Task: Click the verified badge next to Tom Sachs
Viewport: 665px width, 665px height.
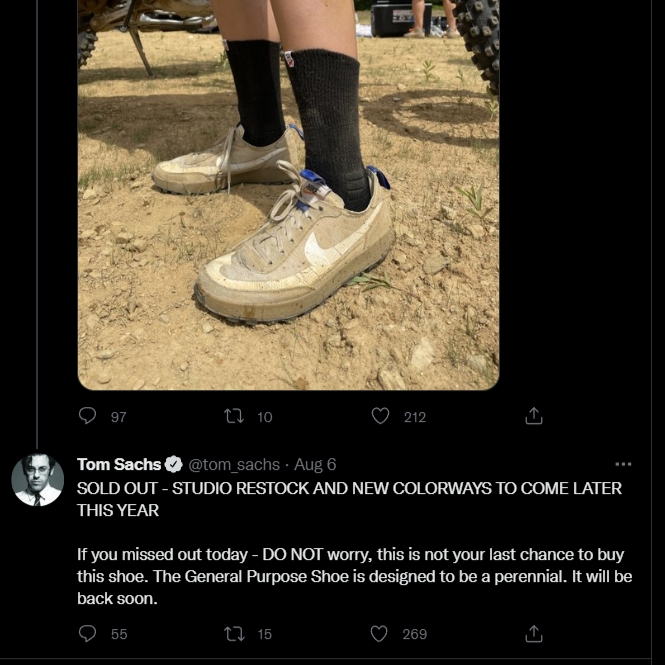Action: [x=173, y=464]
